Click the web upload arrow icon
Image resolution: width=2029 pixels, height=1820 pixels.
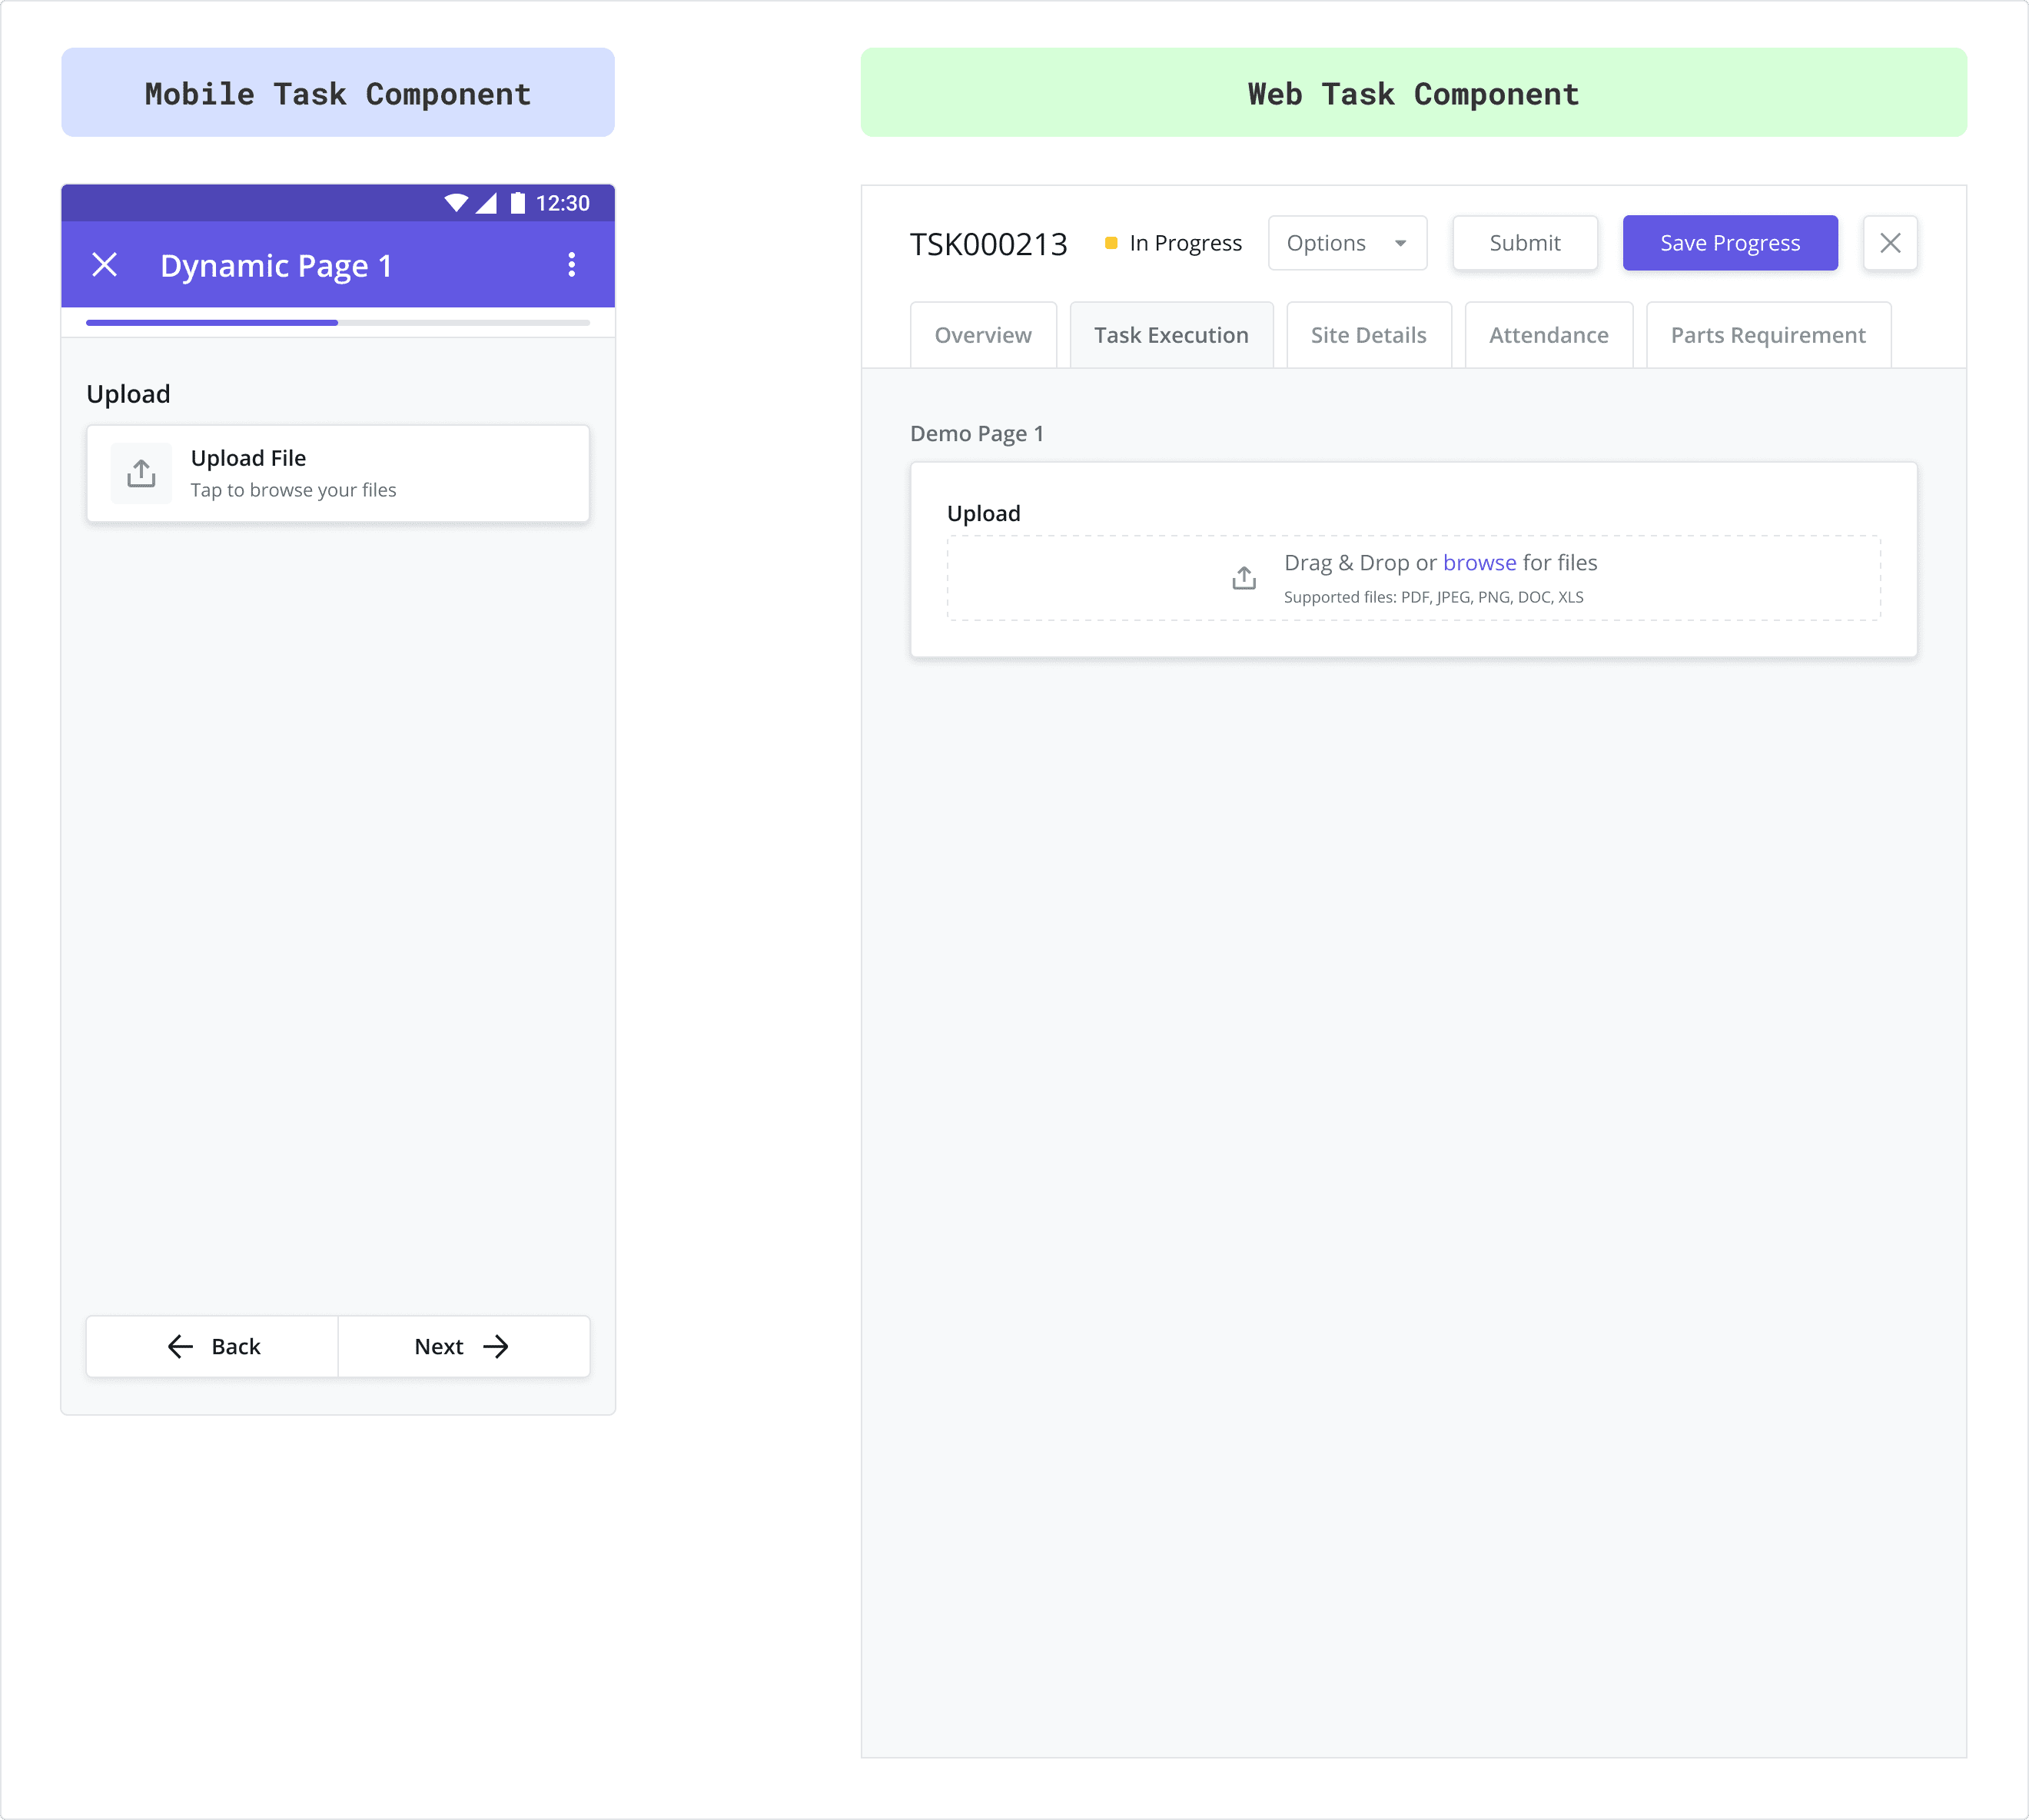(x=1244, y=578)
